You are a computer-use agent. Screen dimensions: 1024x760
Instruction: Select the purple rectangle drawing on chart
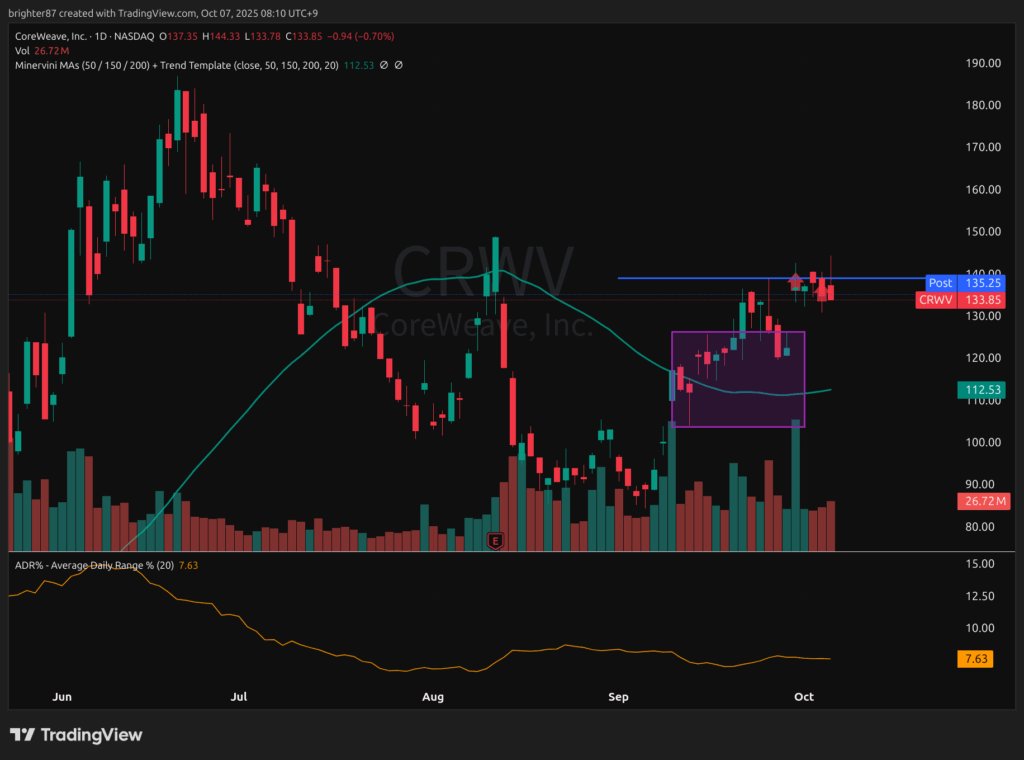(x=738, y=332)
